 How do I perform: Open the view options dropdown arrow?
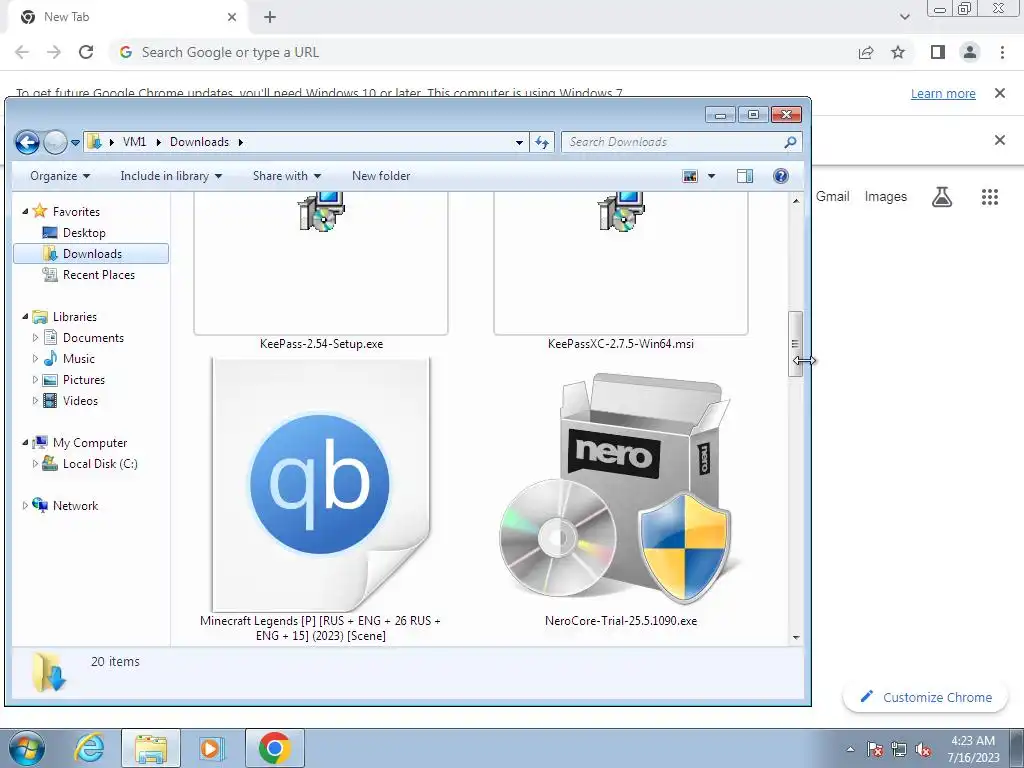point(712,176)
